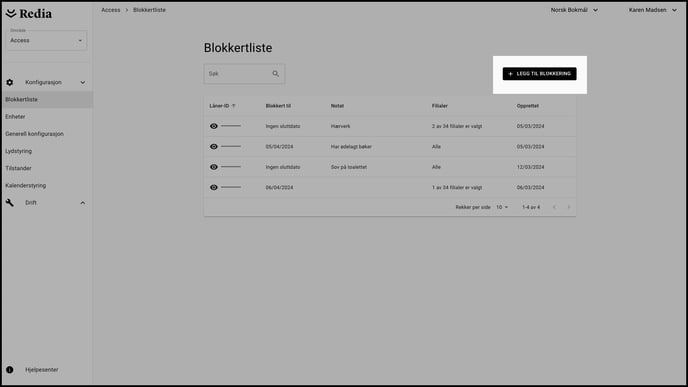688x387 pixels.
Task: Select Blokkertliste in the sidebar
Action: [47, 100]
